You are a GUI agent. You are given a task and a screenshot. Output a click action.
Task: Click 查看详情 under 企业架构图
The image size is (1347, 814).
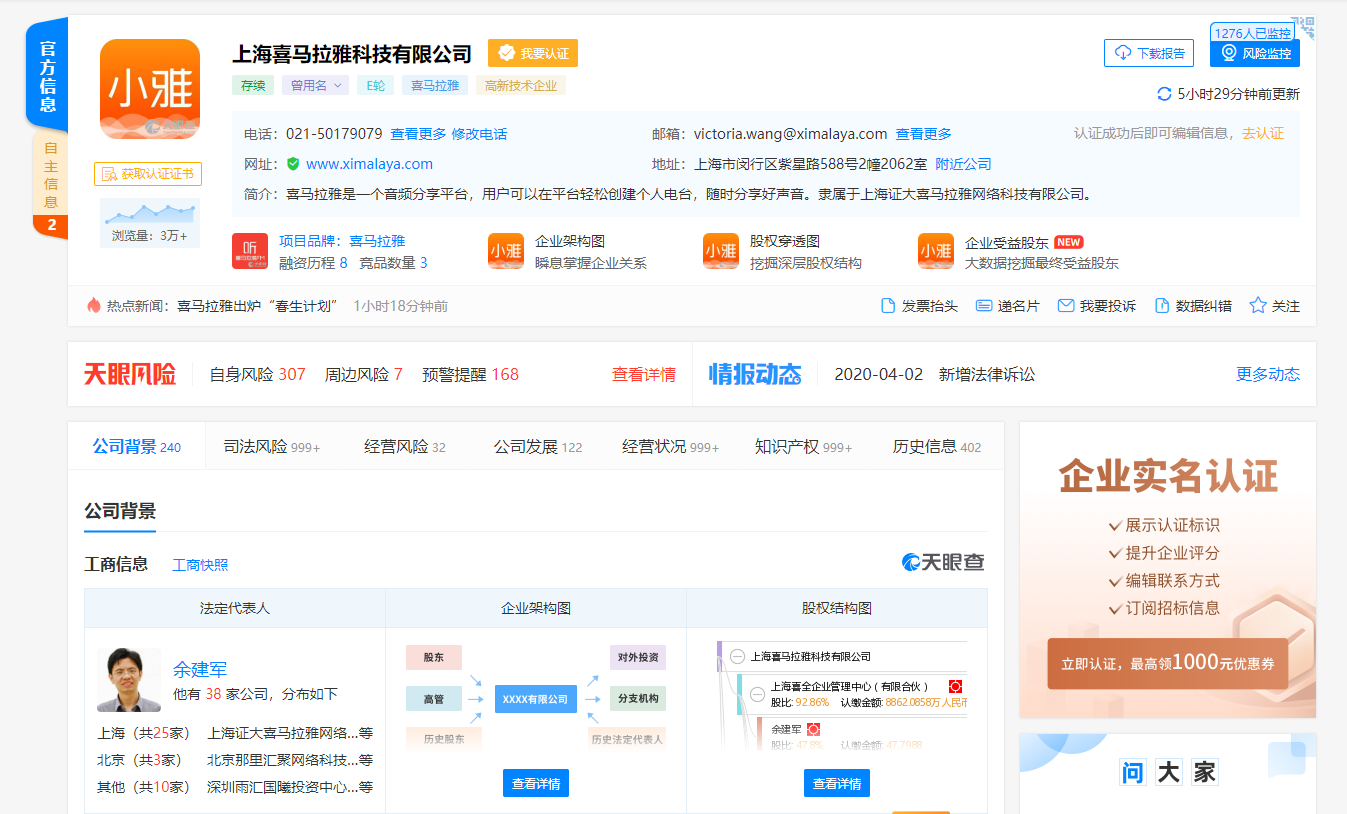(536, 783)
